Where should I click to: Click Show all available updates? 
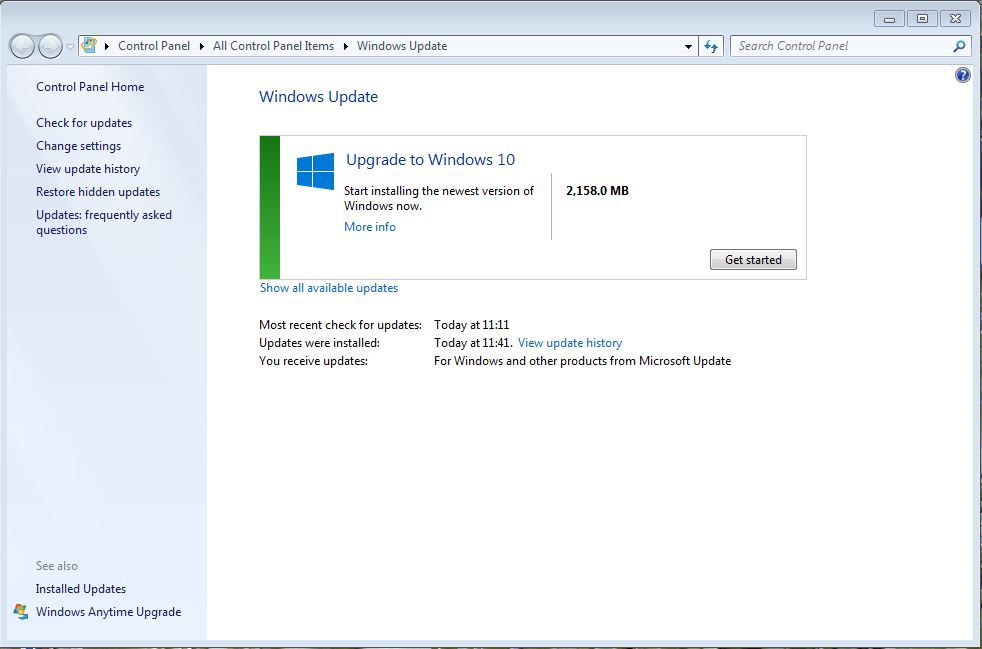[329, 288]
